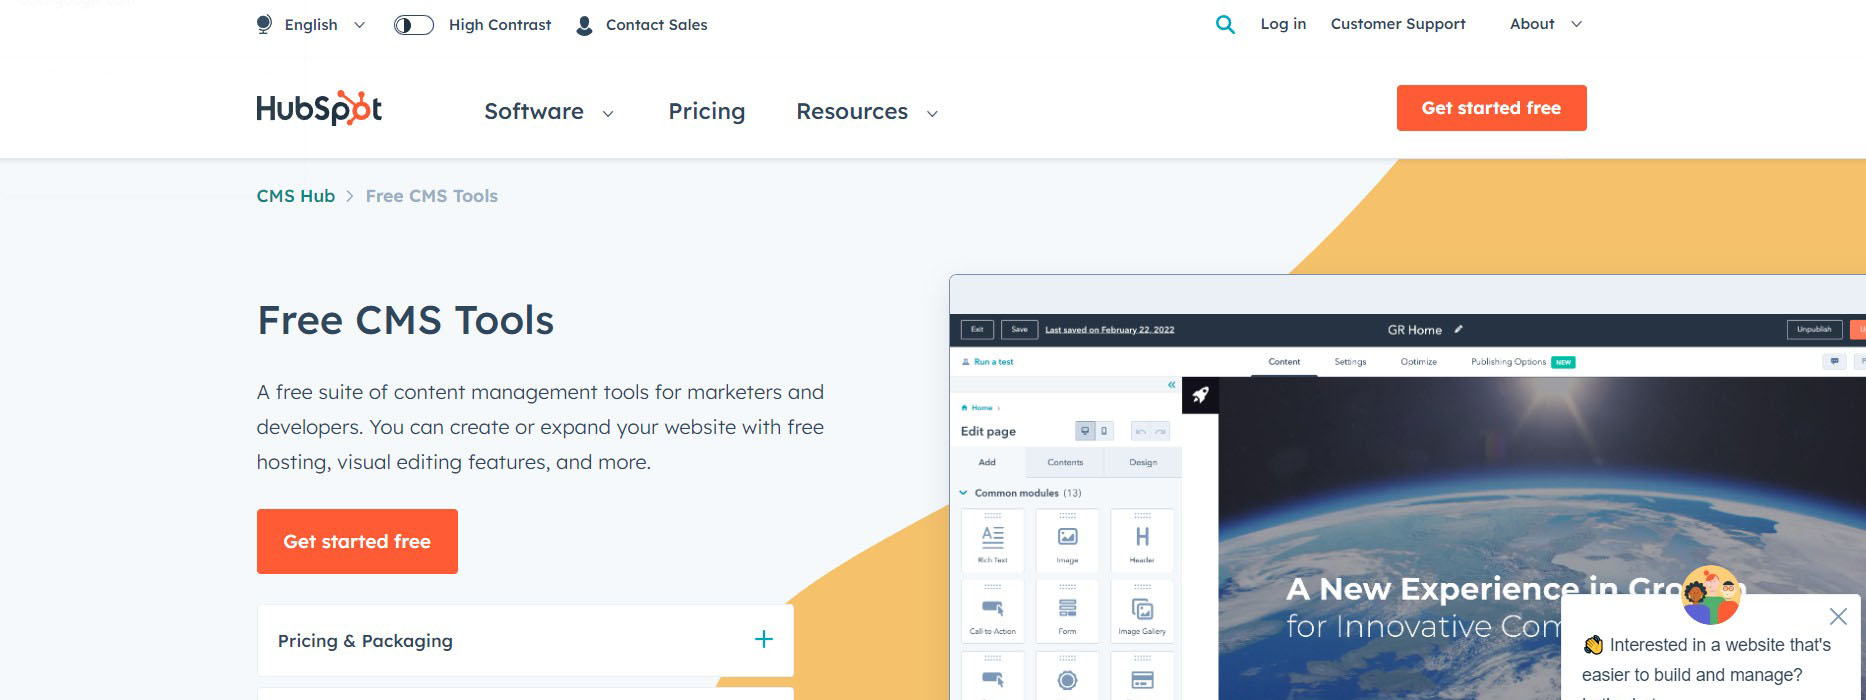This screenshot has width=1866, height=700.
Task: Expand the Resources menu
Action: [x=867, y=111]
